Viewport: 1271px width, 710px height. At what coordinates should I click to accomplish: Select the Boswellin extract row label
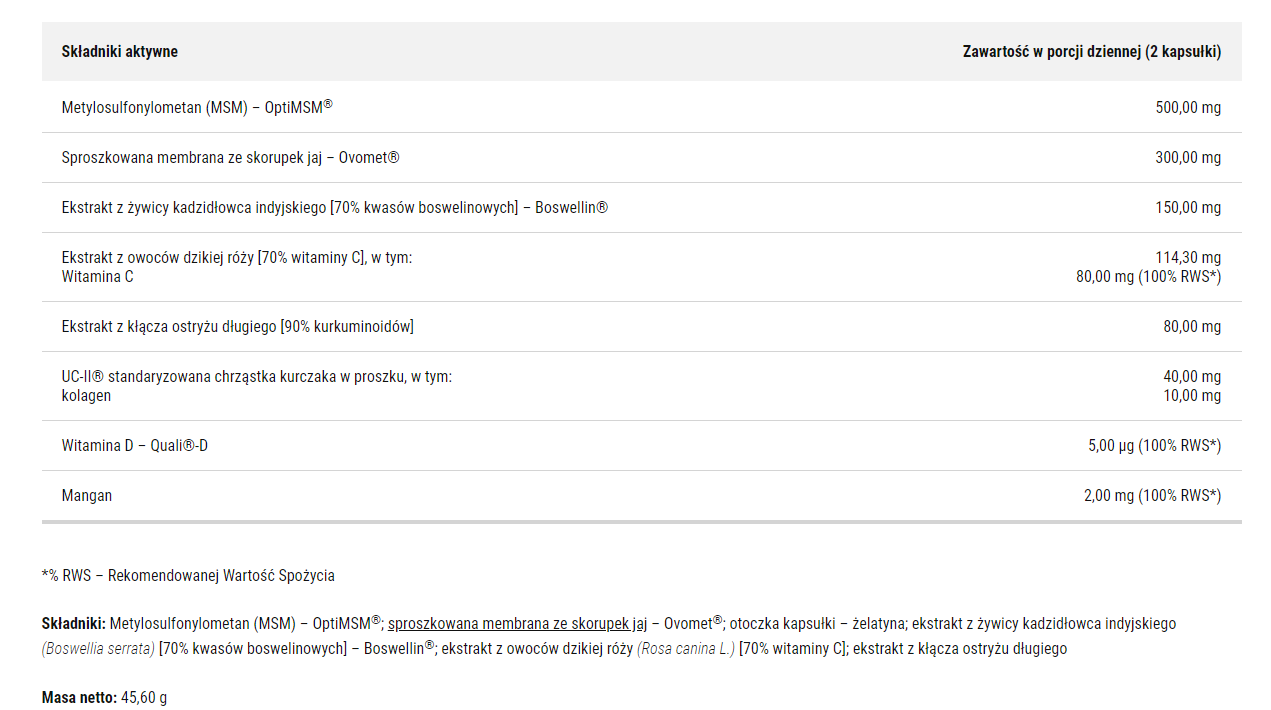[335, 208]
